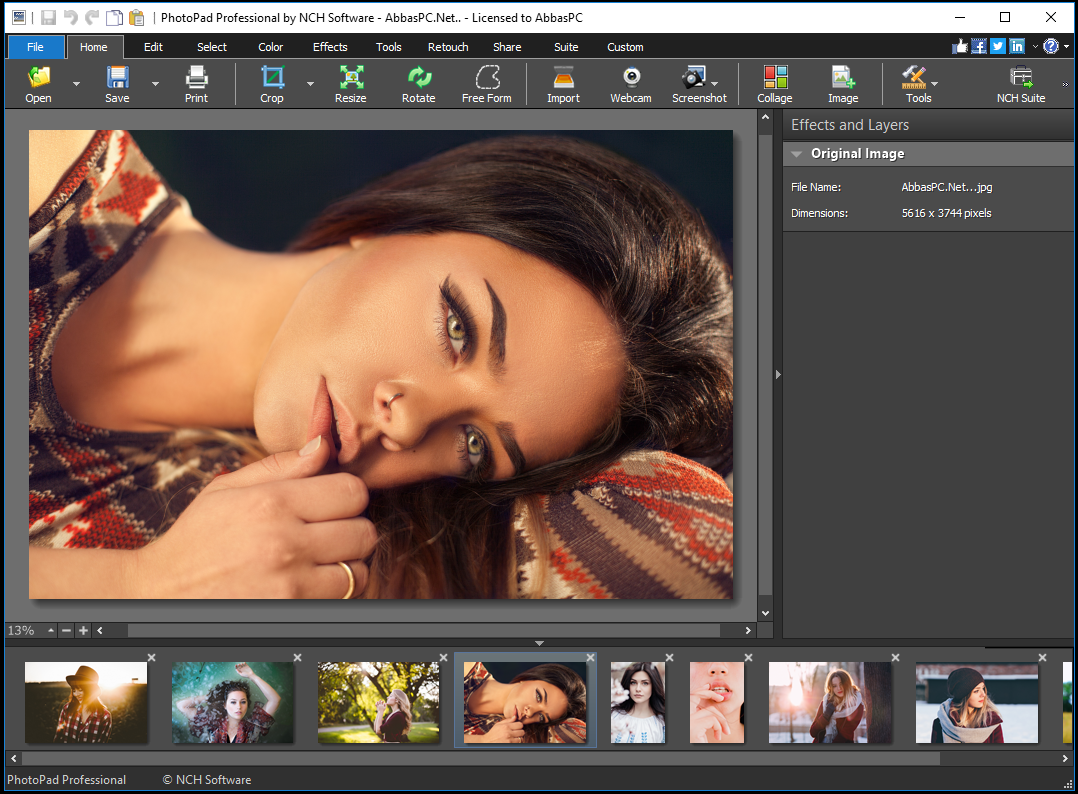
Task: Switch to the Share tab
Action: pyautogui.click(x=507, y=47)
